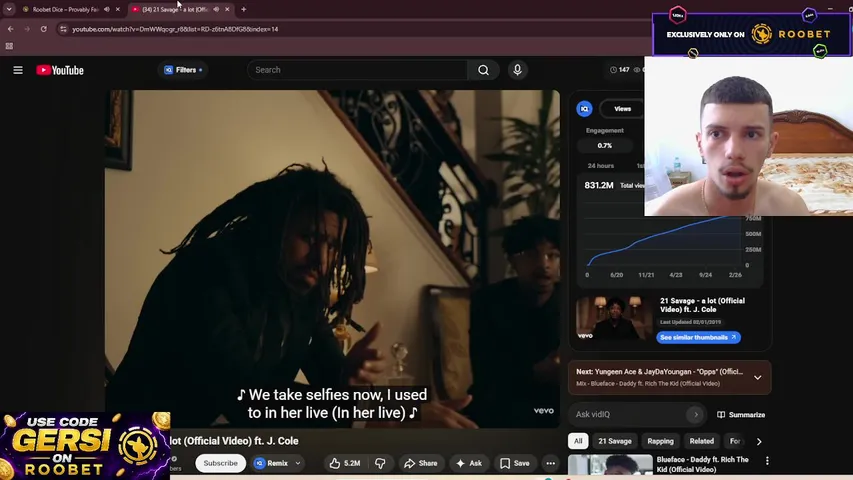Click the Engagement 0.7% value
The image size is (853, 480).
(x=604, y=145)
